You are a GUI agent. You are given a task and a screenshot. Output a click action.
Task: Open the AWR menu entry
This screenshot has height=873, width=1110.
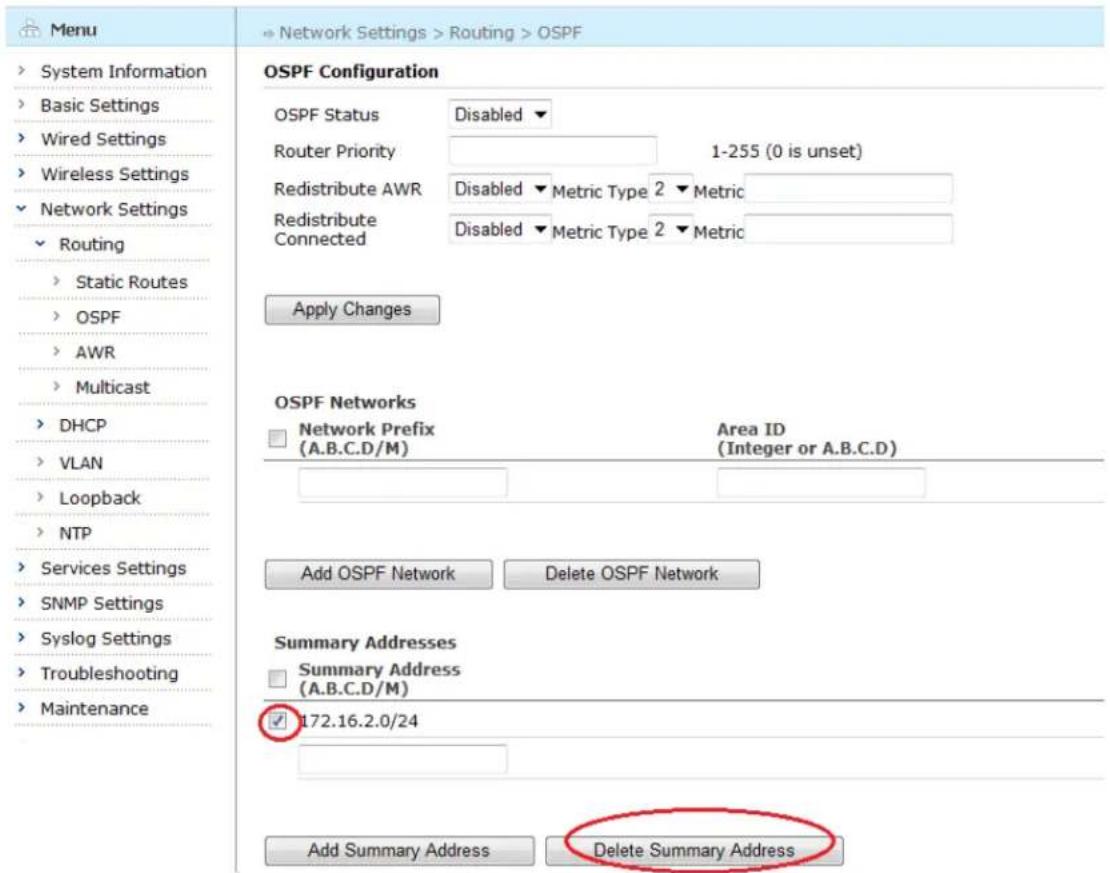95,352
